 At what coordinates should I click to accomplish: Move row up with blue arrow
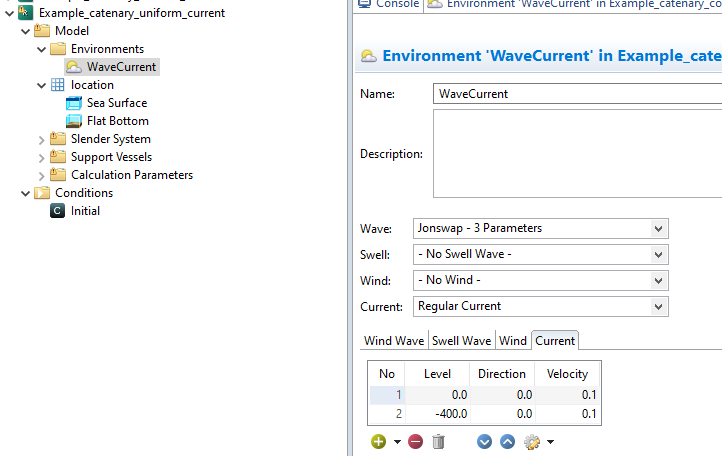pos(507,441)
